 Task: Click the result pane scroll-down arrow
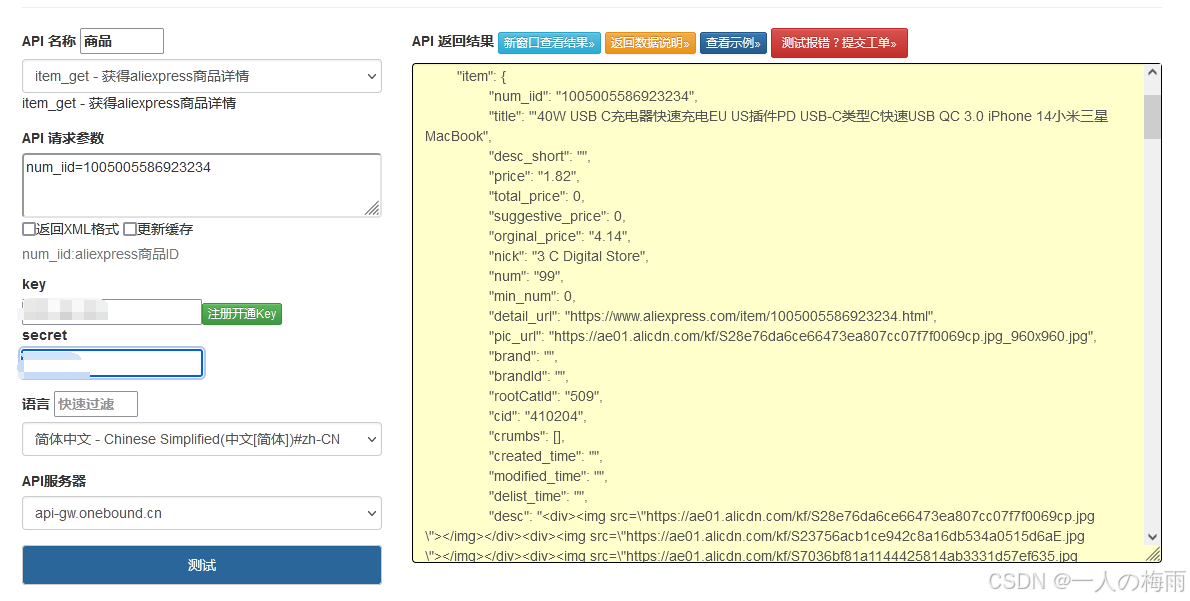coord(1152,536)
